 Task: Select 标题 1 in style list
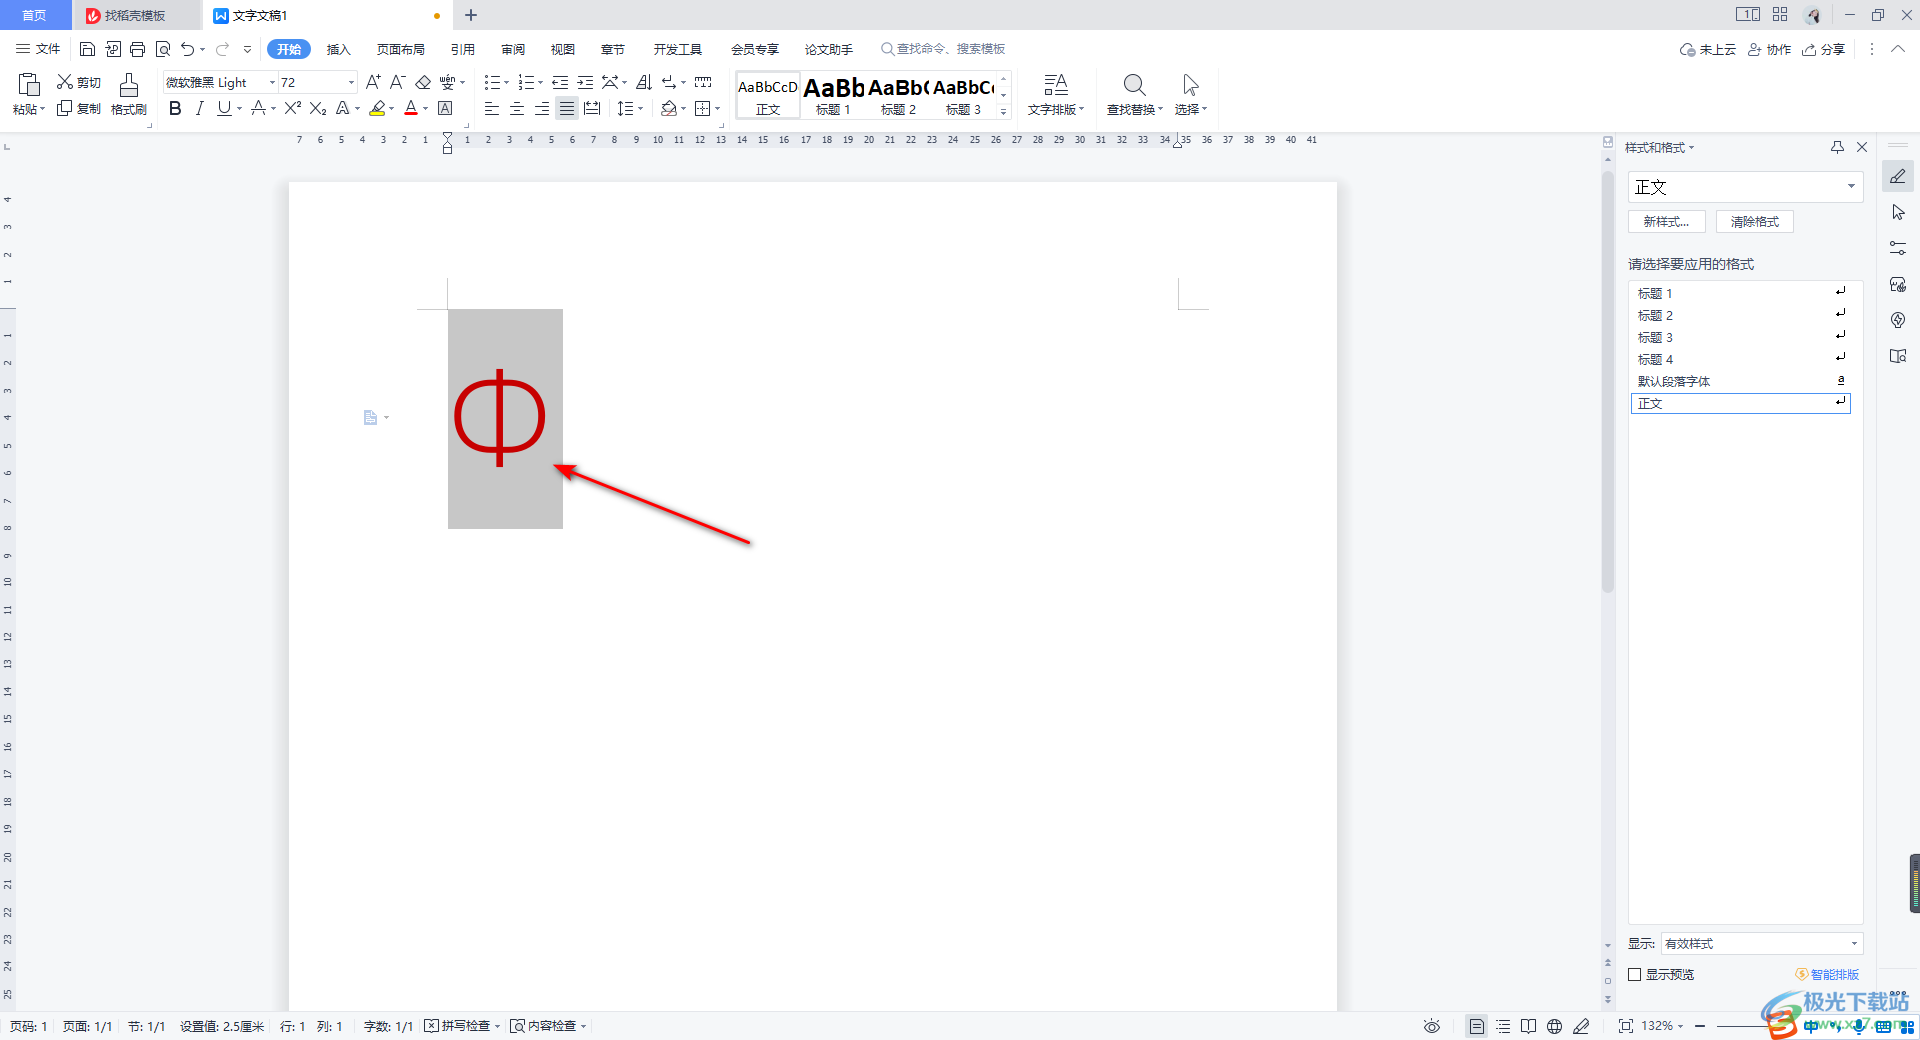pos(1740,293)
